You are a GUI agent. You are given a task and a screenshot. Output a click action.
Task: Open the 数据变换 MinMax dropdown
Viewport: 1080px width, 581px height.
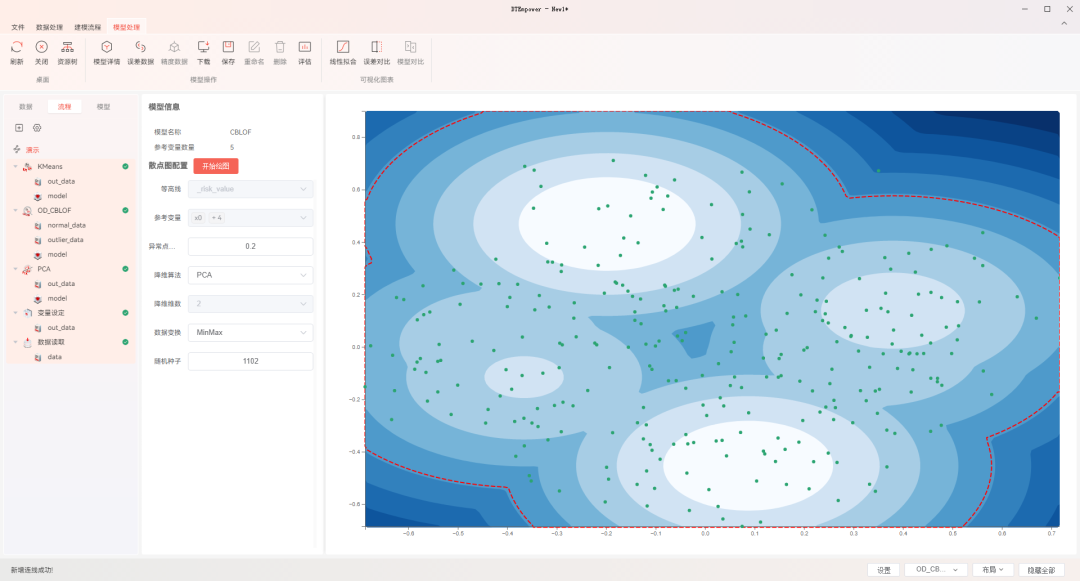pos(251,332)
